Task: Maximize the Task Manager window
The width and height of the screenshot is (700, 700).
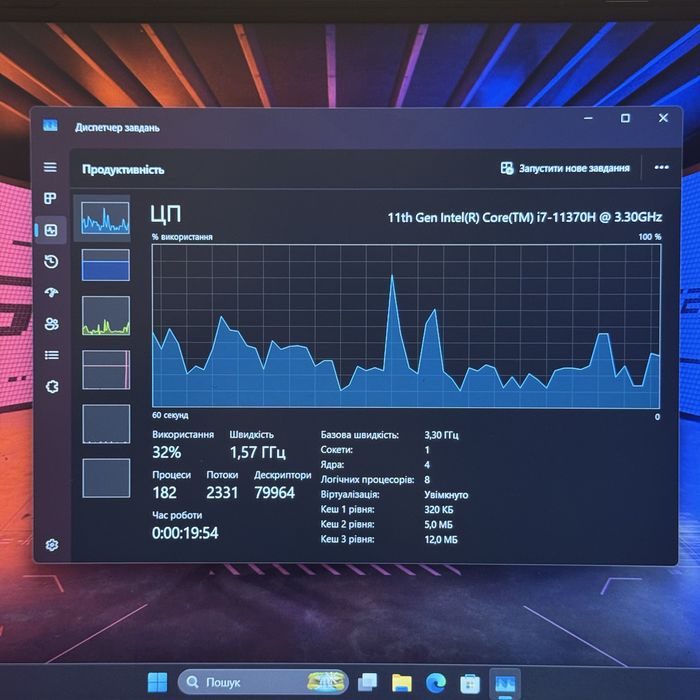Action: point(625,118)
